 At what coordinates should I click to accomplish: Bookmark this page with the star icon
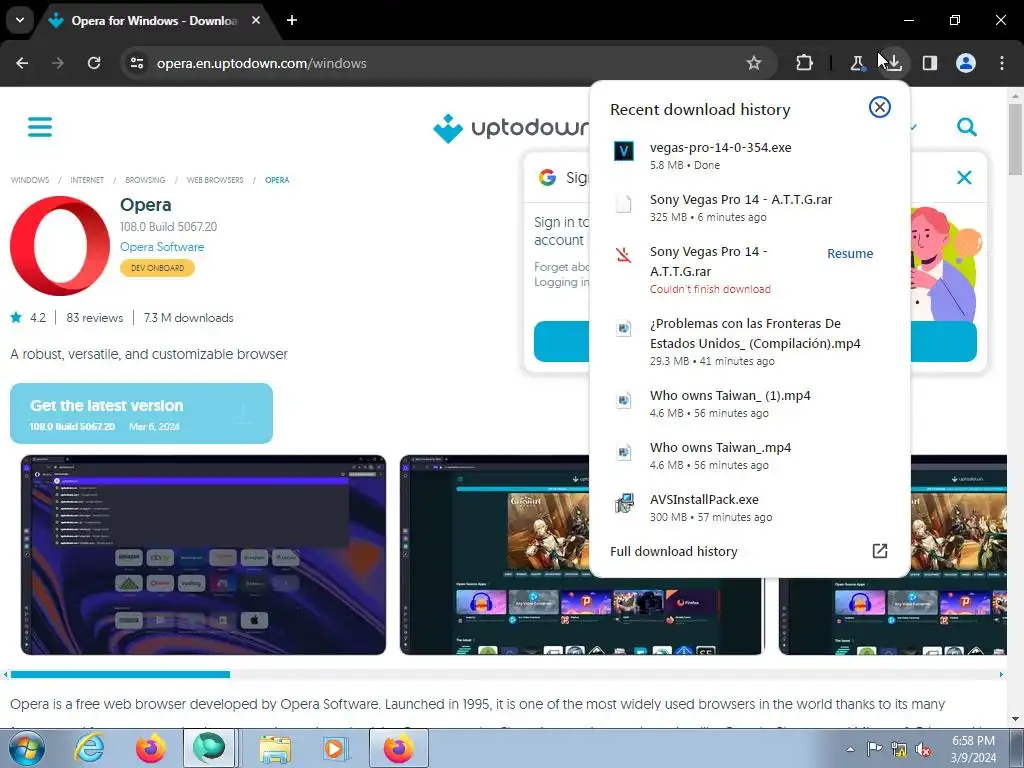[754, 63]
